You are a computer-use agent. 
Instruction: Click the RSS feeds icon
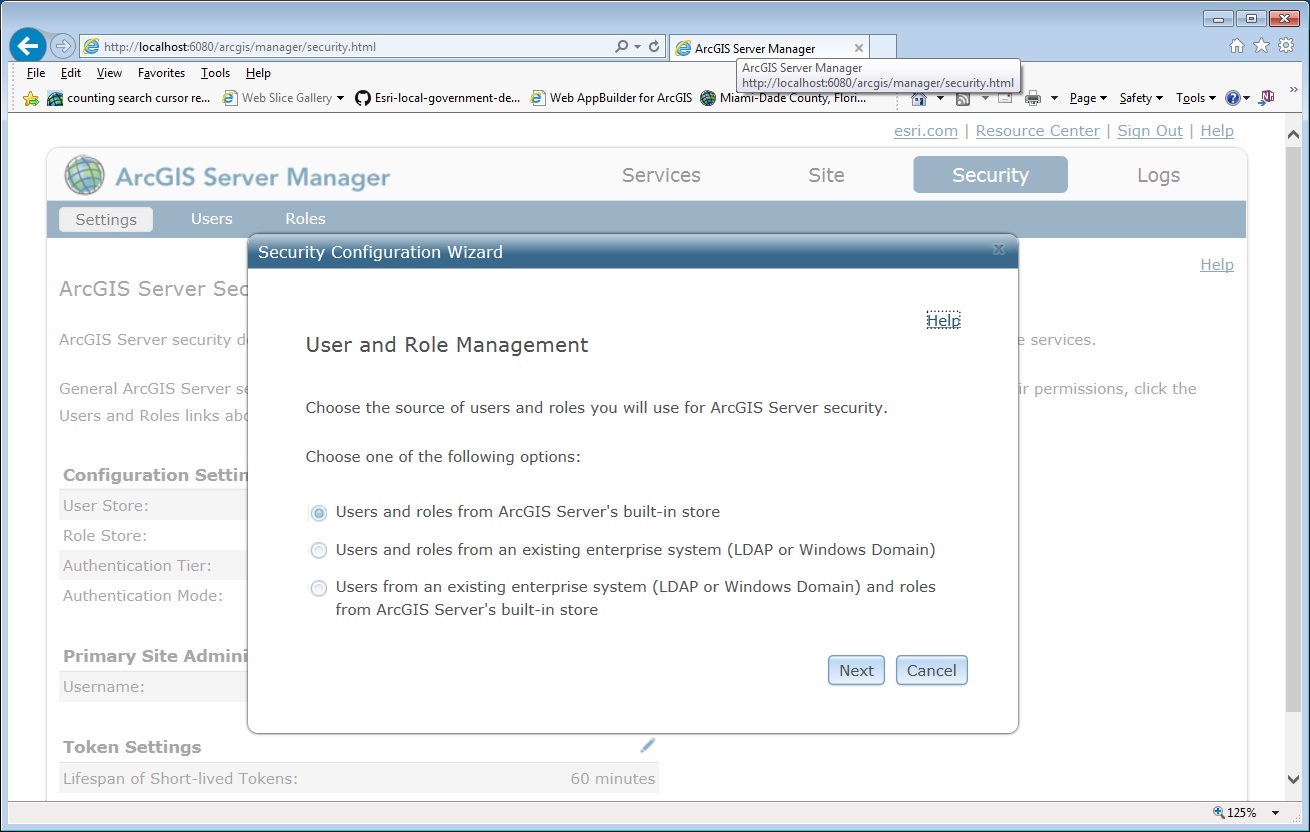click(962, 98)
